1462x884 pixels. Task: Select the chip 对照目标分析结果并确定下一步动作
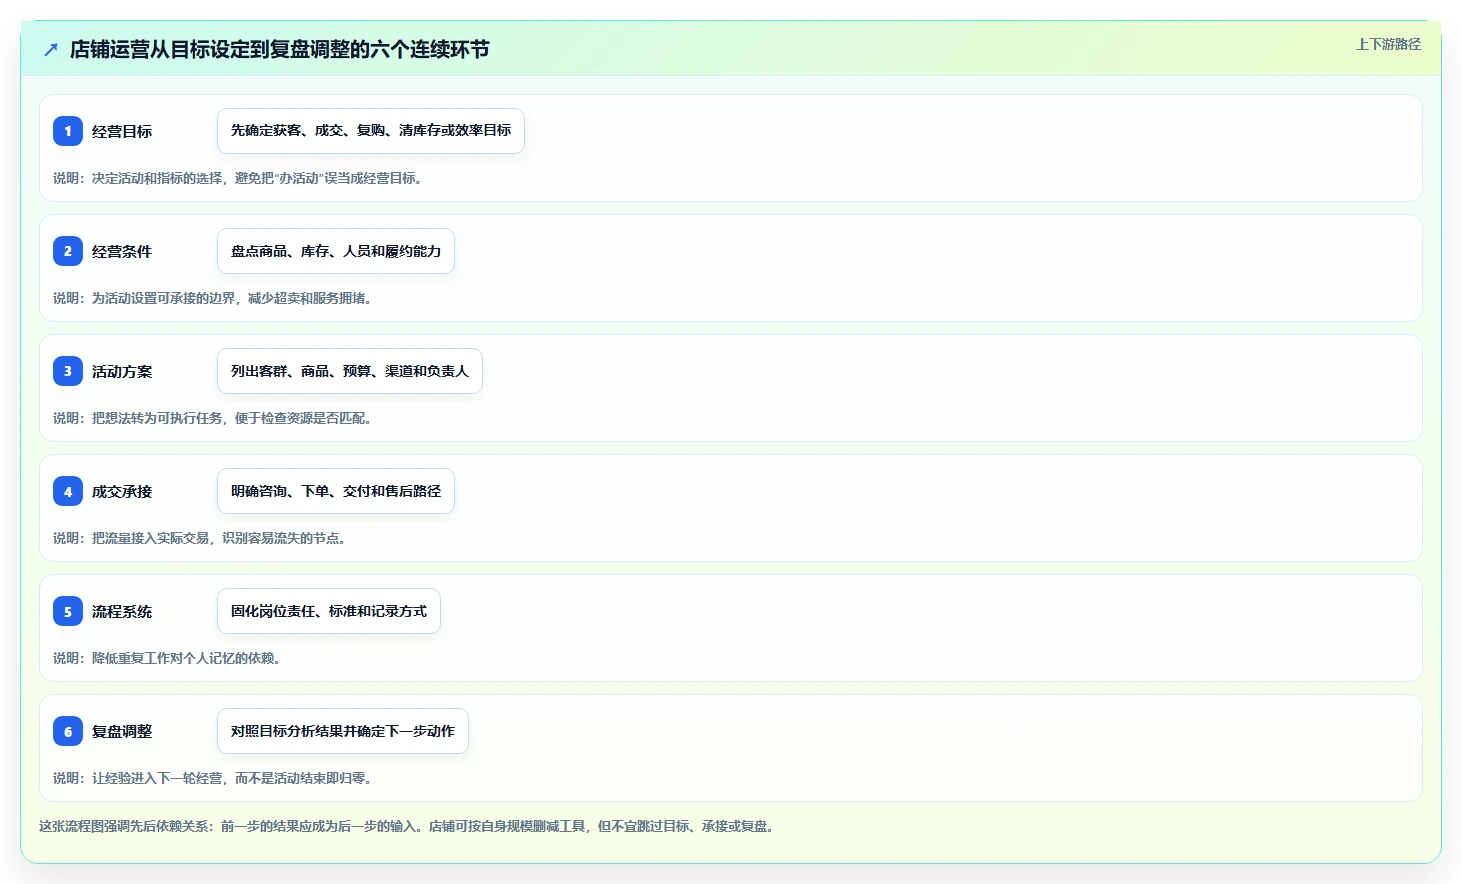pyautogui.click(x=343, y=731)
